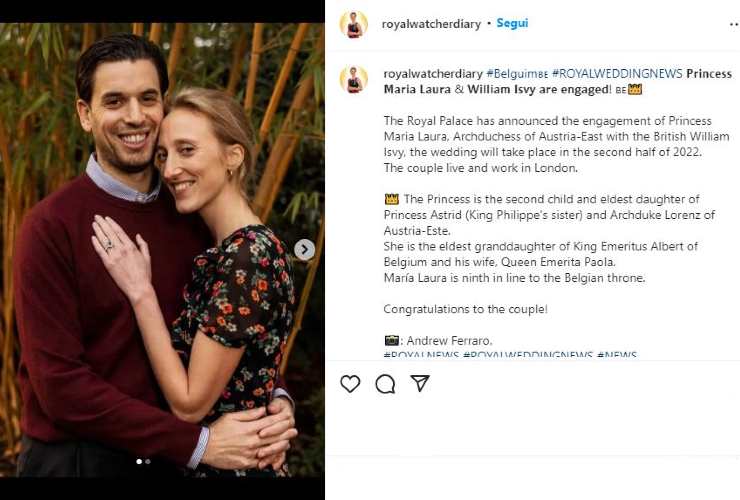Follow the account with the Segui button
740x500 pixels.
pos(512,23)
